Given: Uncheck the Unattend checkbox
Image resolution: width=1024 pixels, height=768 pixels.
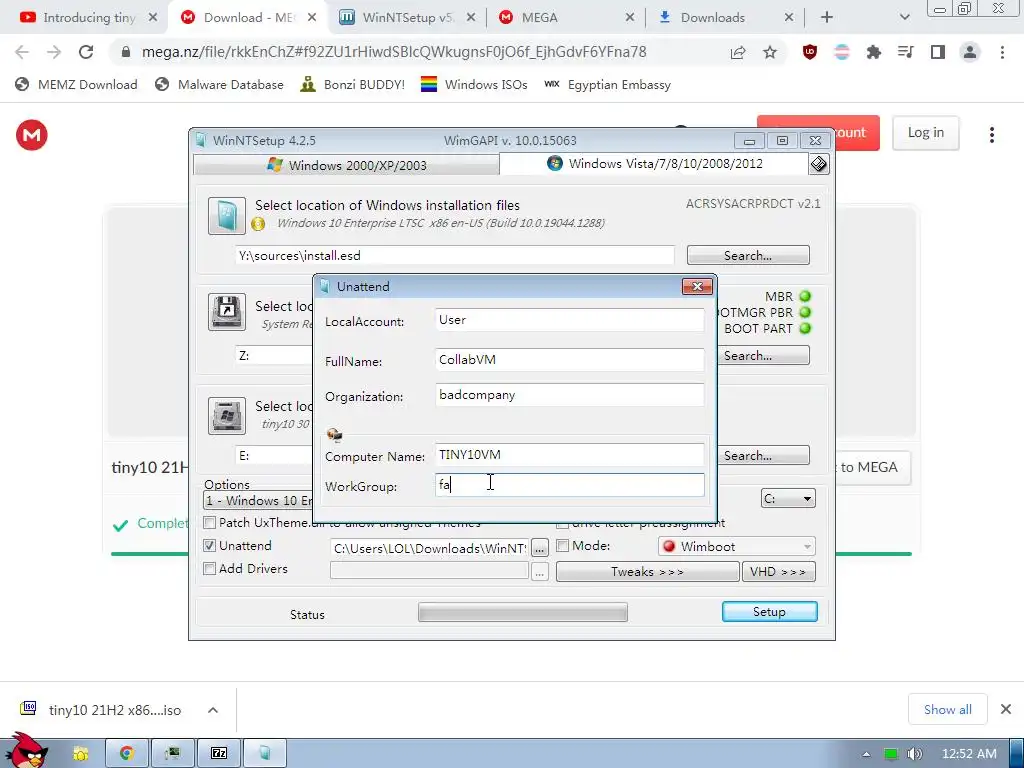Looking at the screenshot, I should 210,545.
